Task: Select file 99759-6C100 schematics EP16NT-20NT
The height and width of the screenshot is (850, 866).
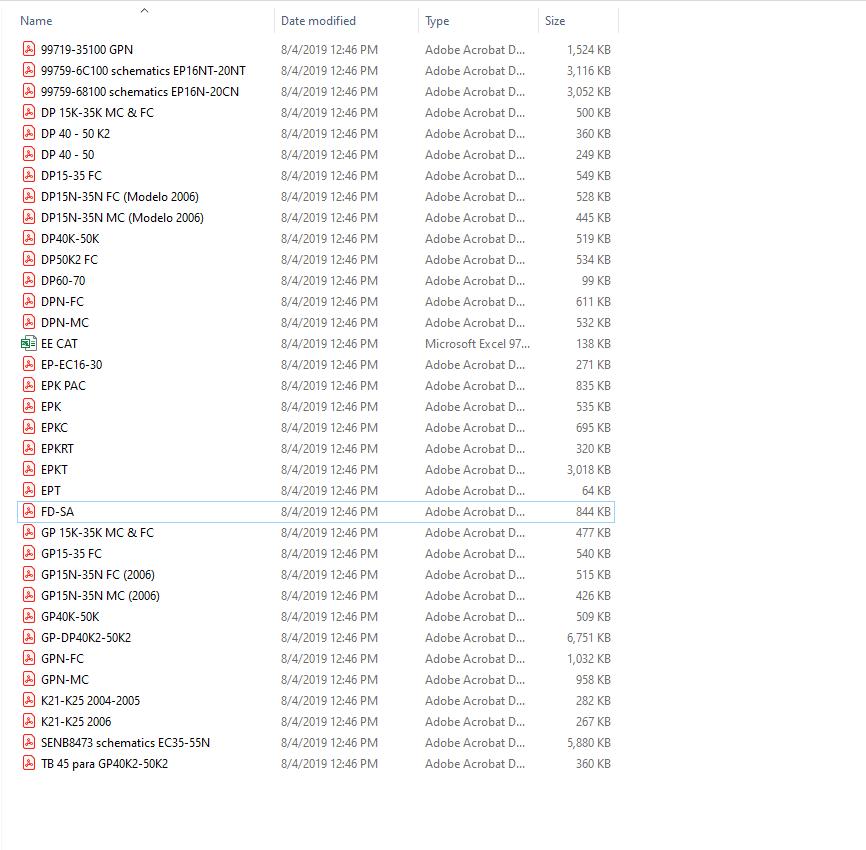Action: click(143, 71)
